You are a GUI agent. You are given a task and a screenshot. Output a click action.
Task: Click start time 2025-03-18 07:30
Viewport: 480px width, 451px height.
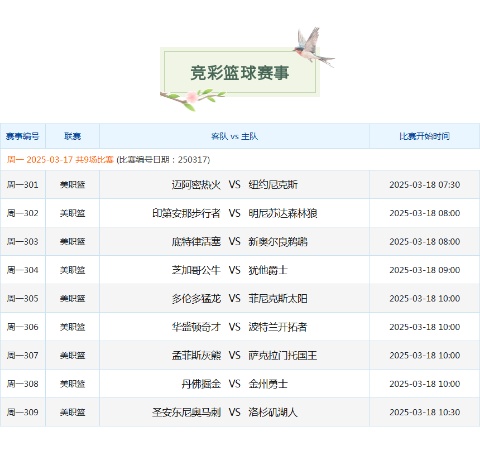pyautogui.click(x=425, y=185)
